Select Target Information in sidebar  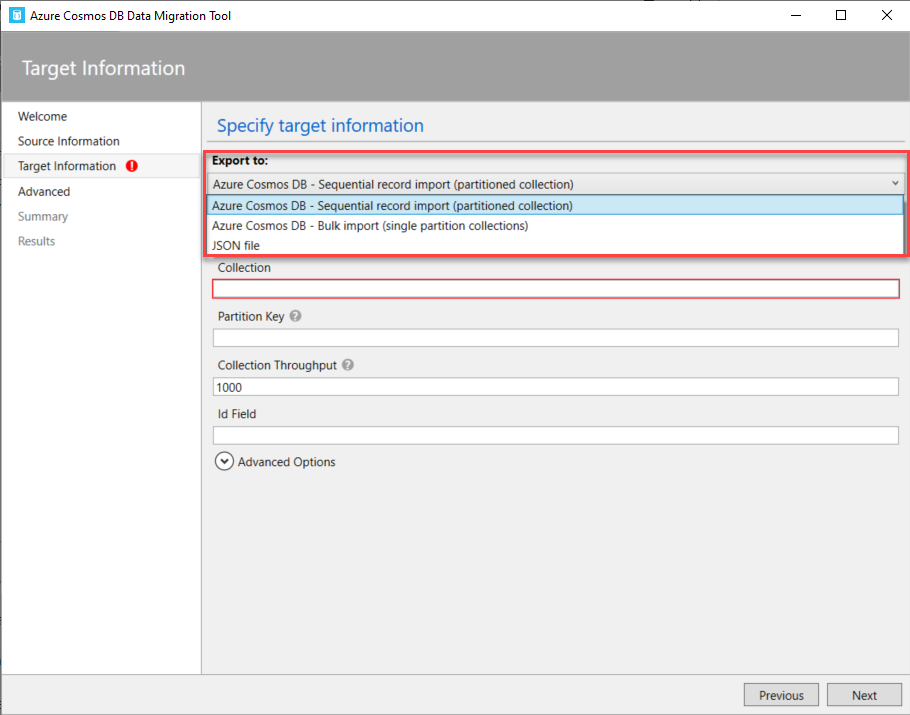(67, 166)
